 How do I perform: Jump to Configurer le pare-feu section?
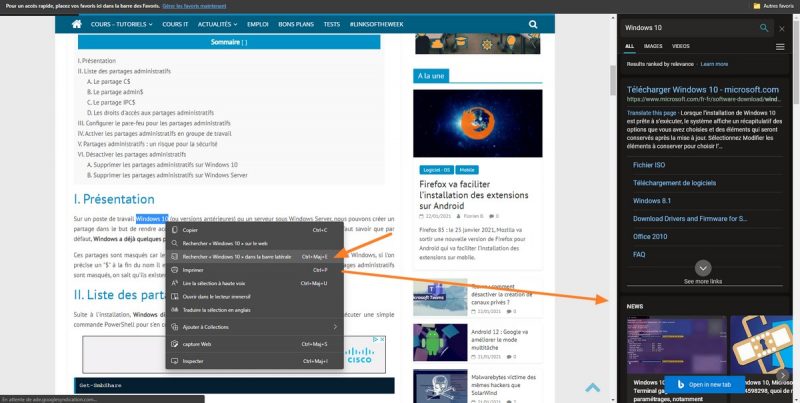(x=154, y=123)
